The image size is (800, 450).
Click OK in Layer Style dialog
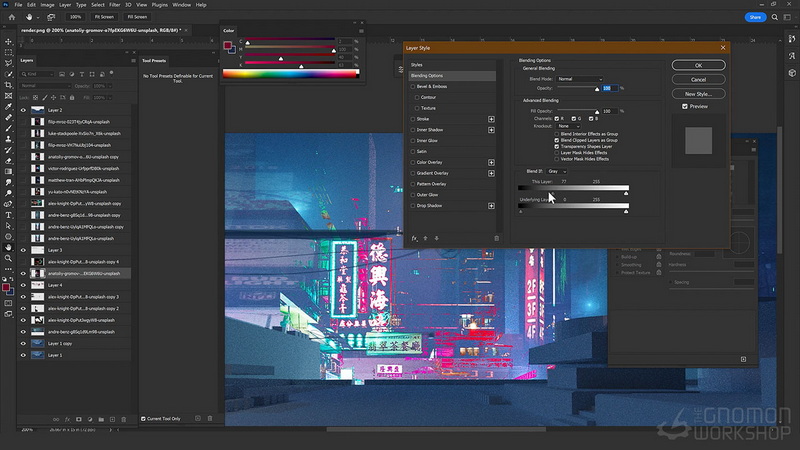point(698,65)
